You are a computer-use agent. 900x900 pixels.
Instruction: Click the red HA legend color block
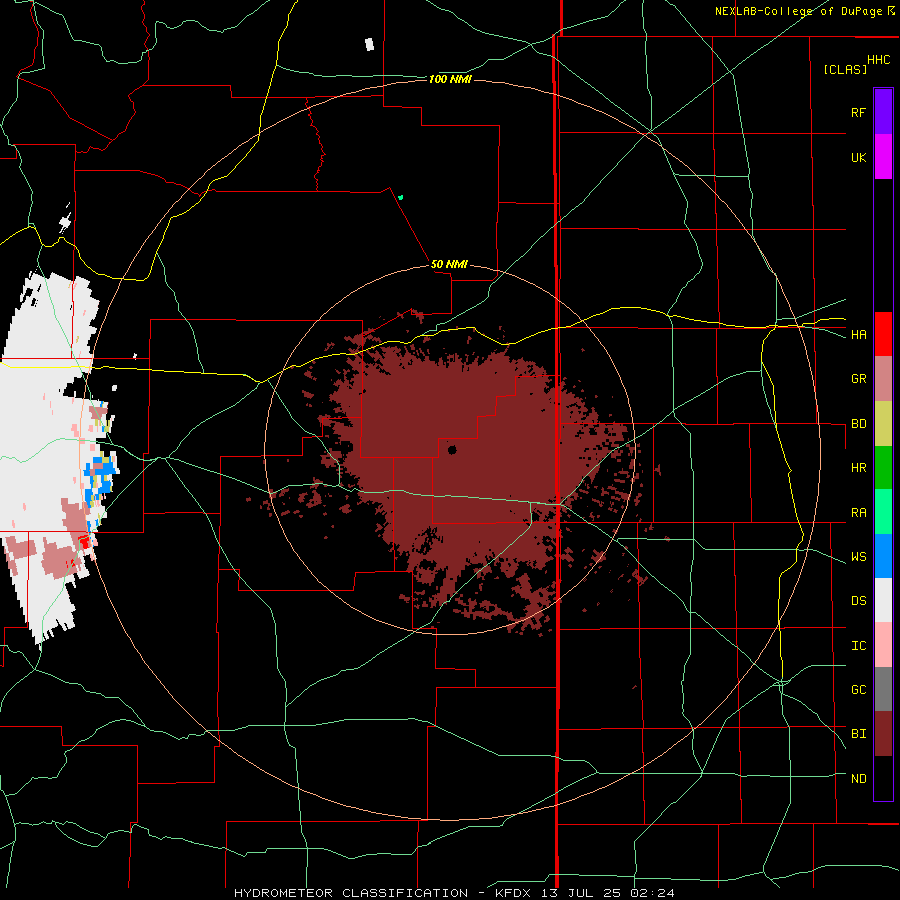click(883, 334)
